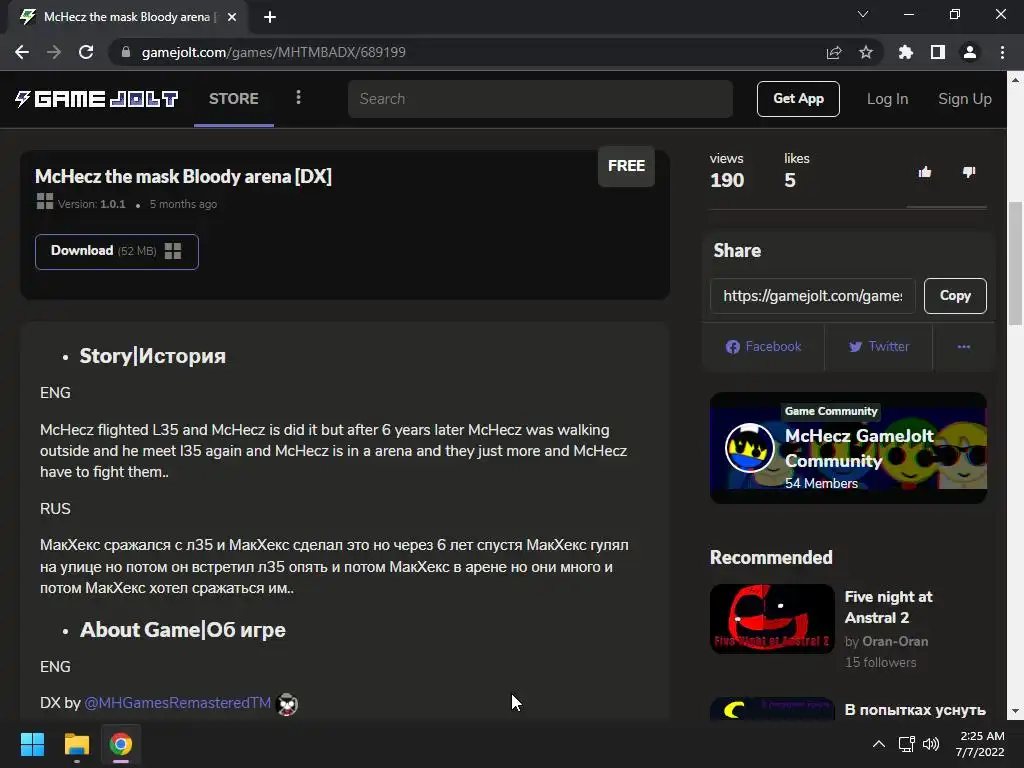Viewport: 1024px width, 768px height.
Task: Share the game on Twitter
Action: click(879, 347)
